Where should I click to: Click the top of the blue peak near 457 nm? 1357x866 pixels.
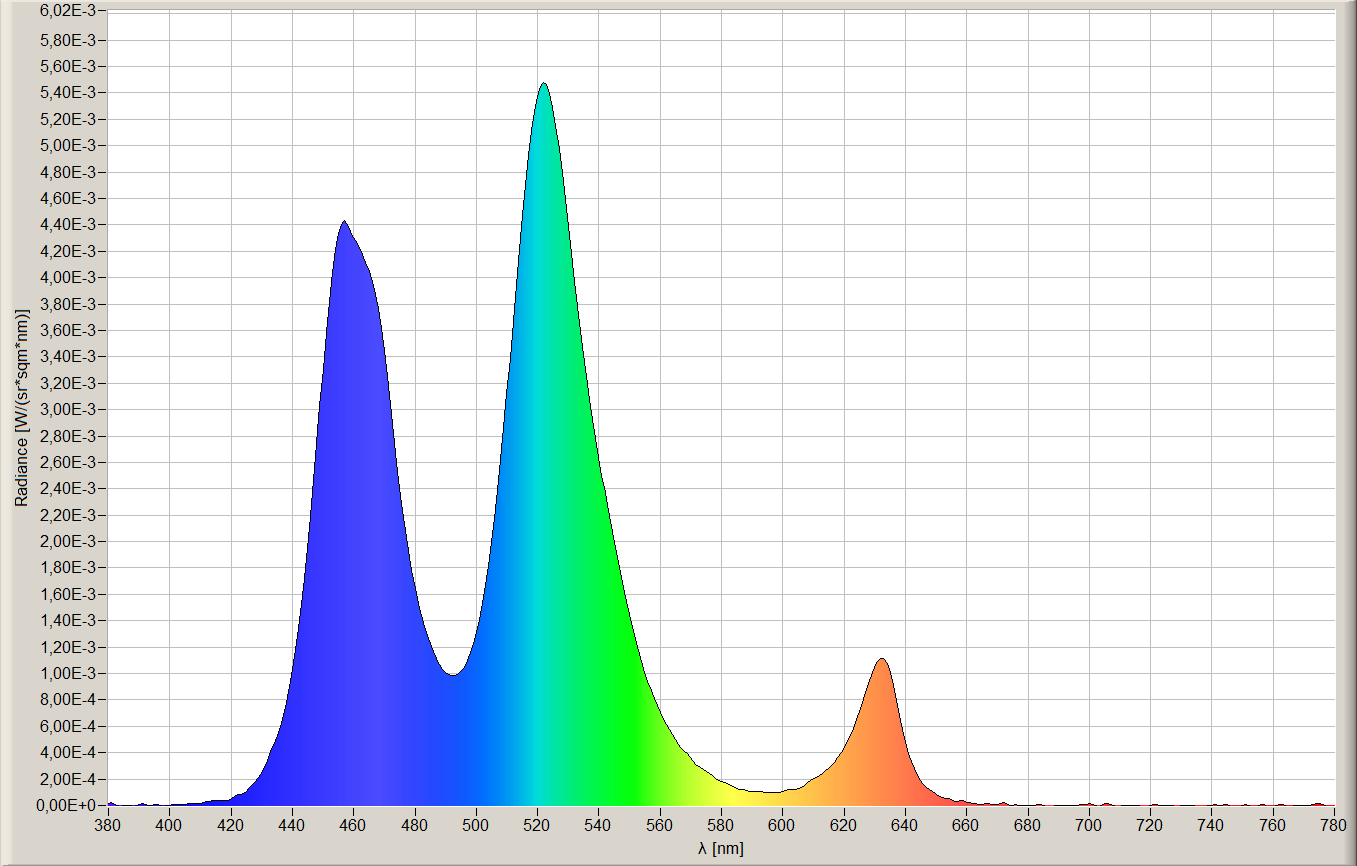pyautogui.click(x=344, y=223)
